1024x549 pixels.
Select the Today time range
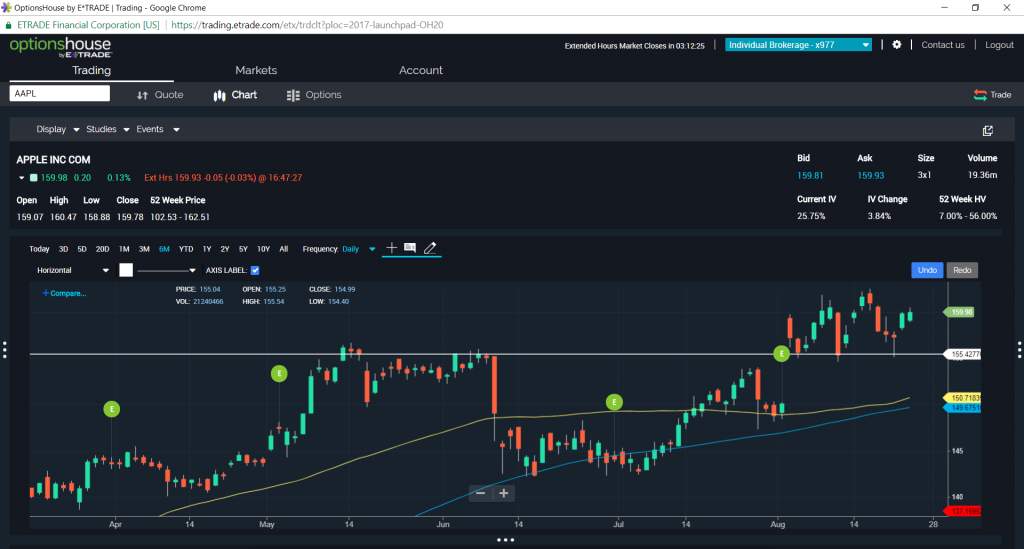[39, 249]
